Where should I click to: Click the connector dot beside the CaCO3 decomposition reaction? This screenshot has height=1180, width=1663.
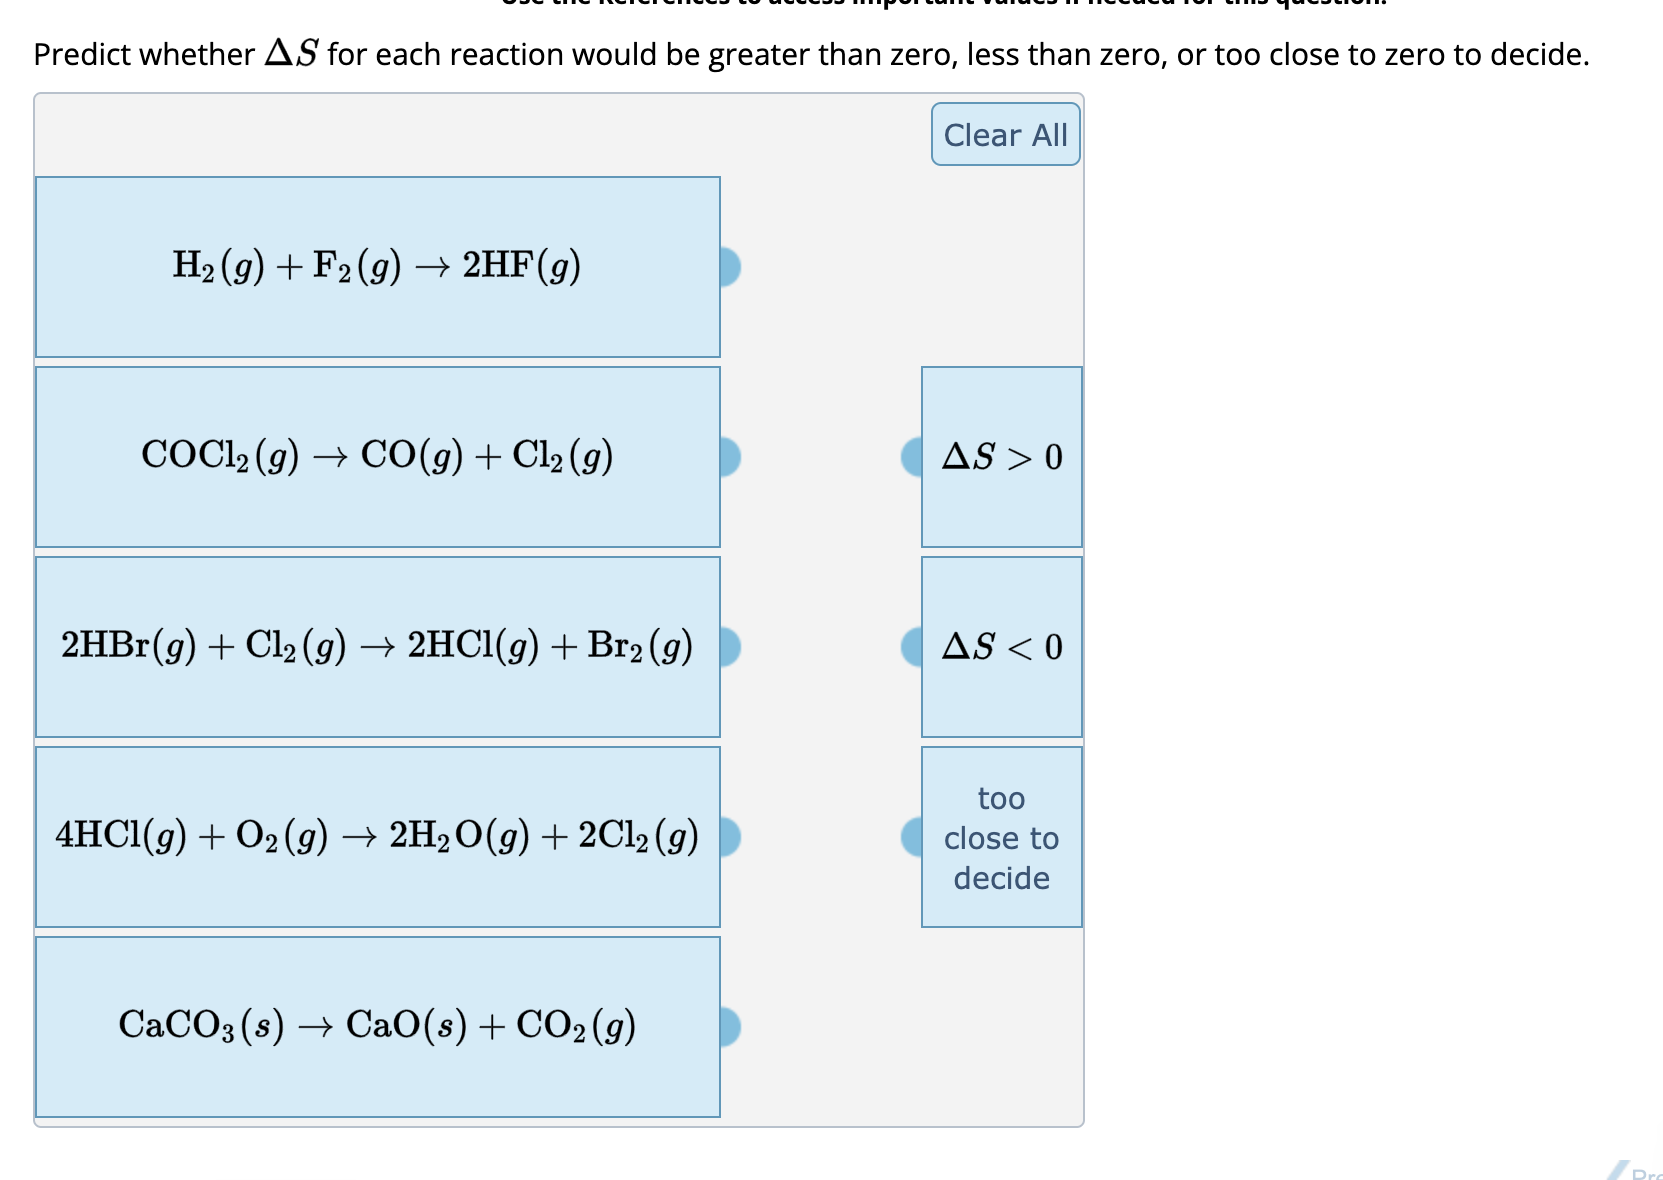coord(730,1025)
